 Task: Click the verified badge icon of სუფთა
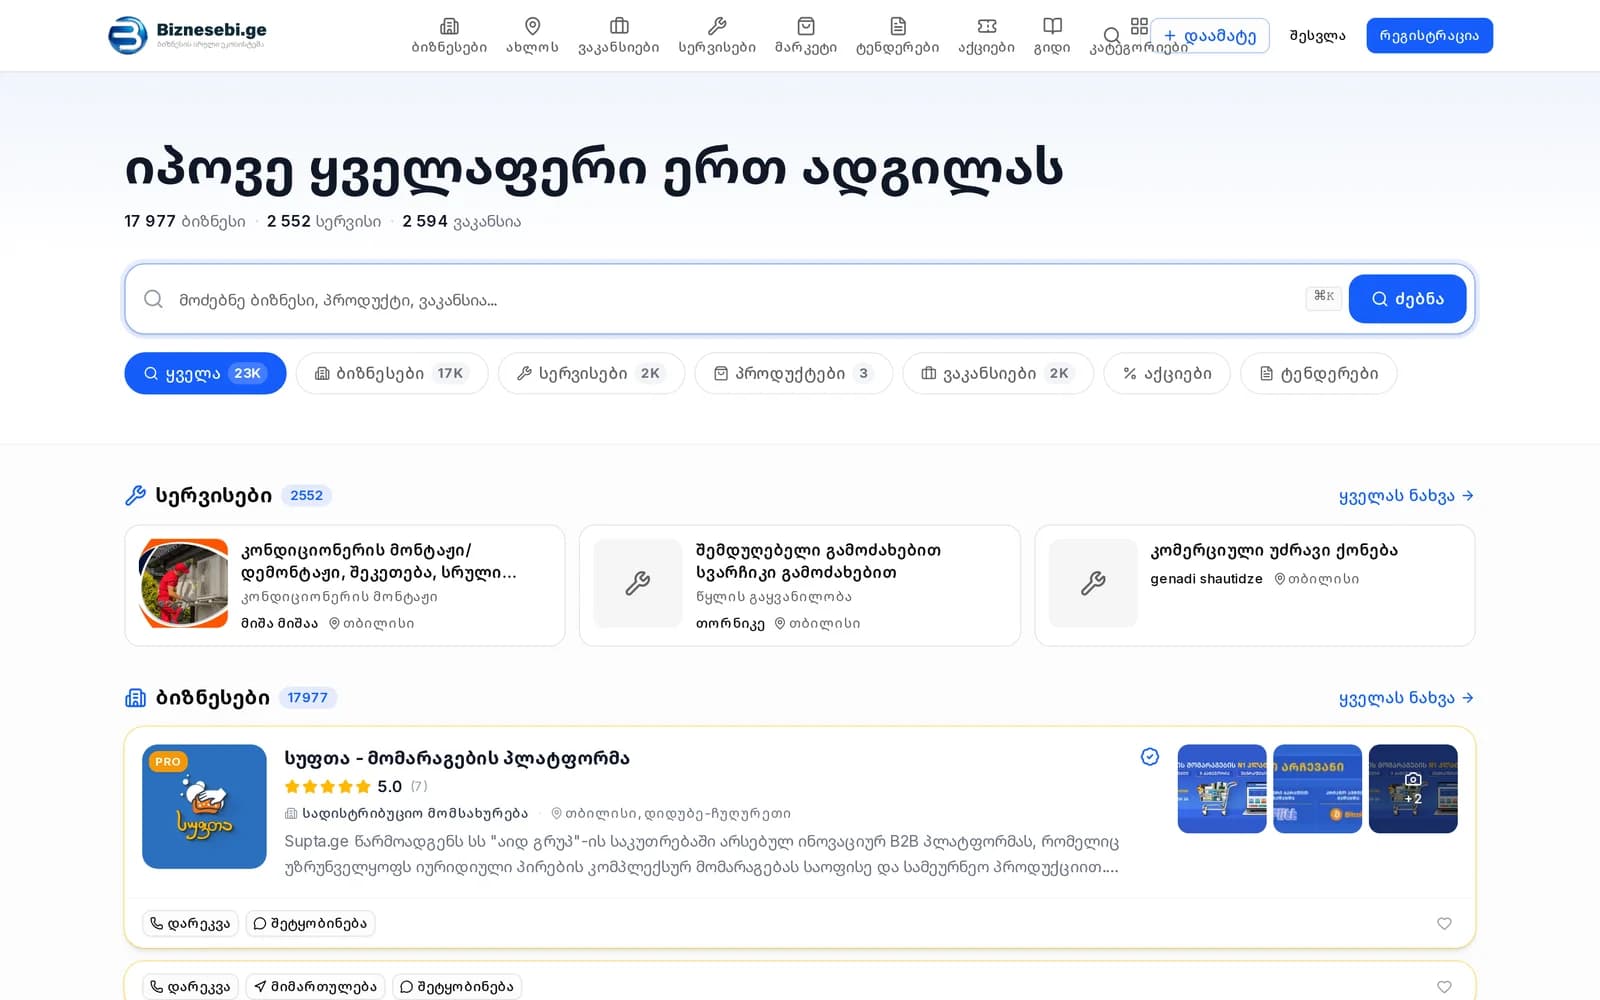[1150, 757]
